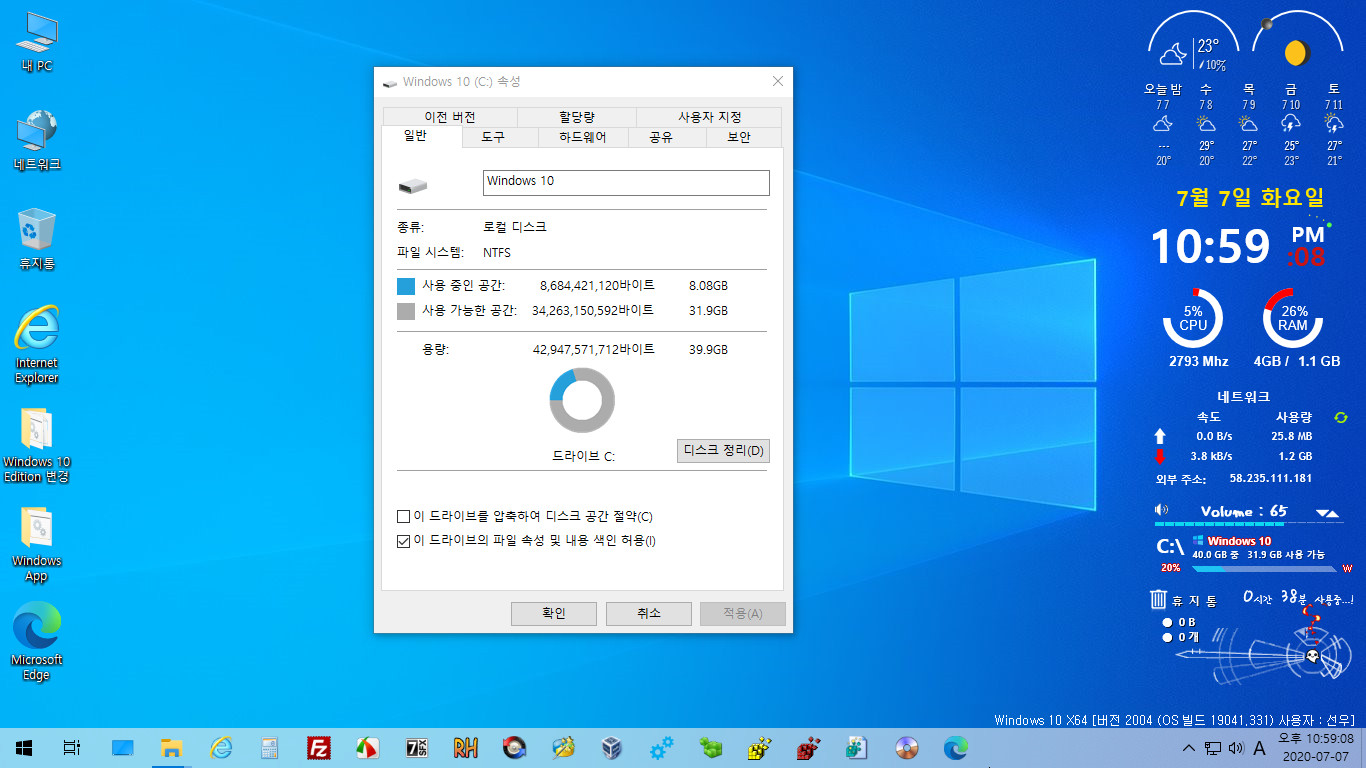Enable the compress this drive checkbox
1366x768 pixels.
403,517
